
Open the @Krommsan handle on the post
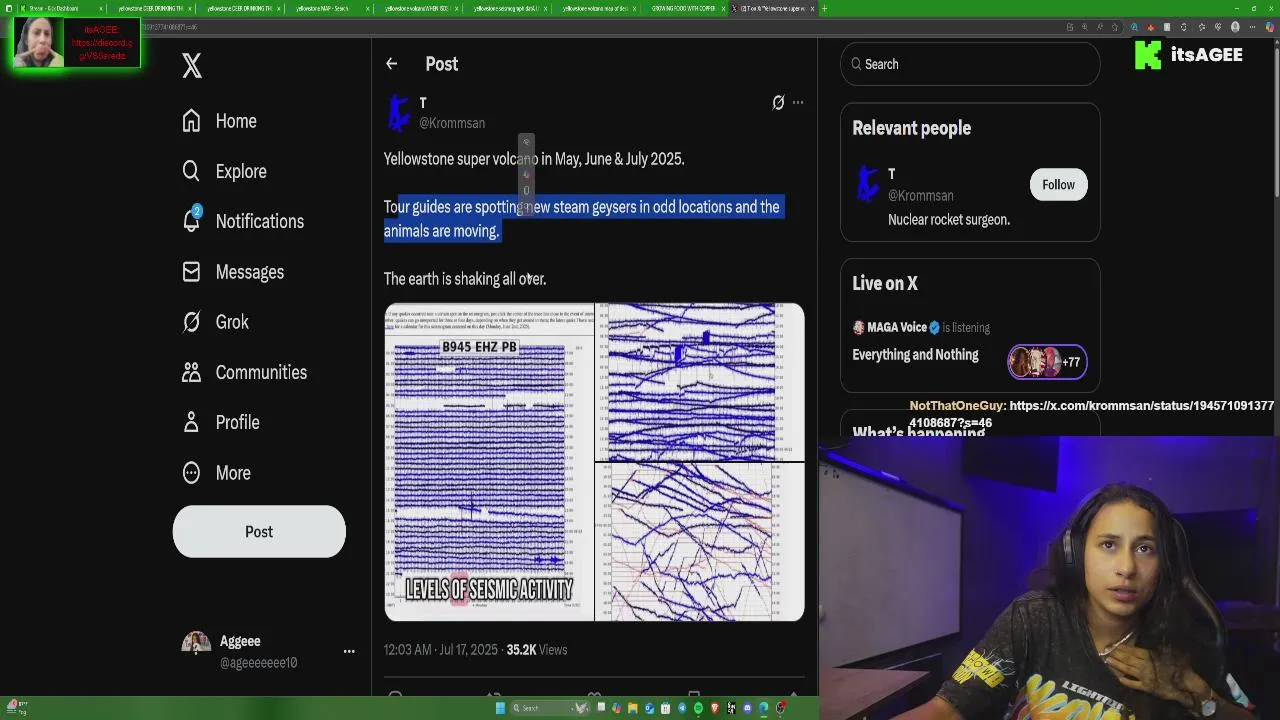pyautogui.click(x=452, y=123)
